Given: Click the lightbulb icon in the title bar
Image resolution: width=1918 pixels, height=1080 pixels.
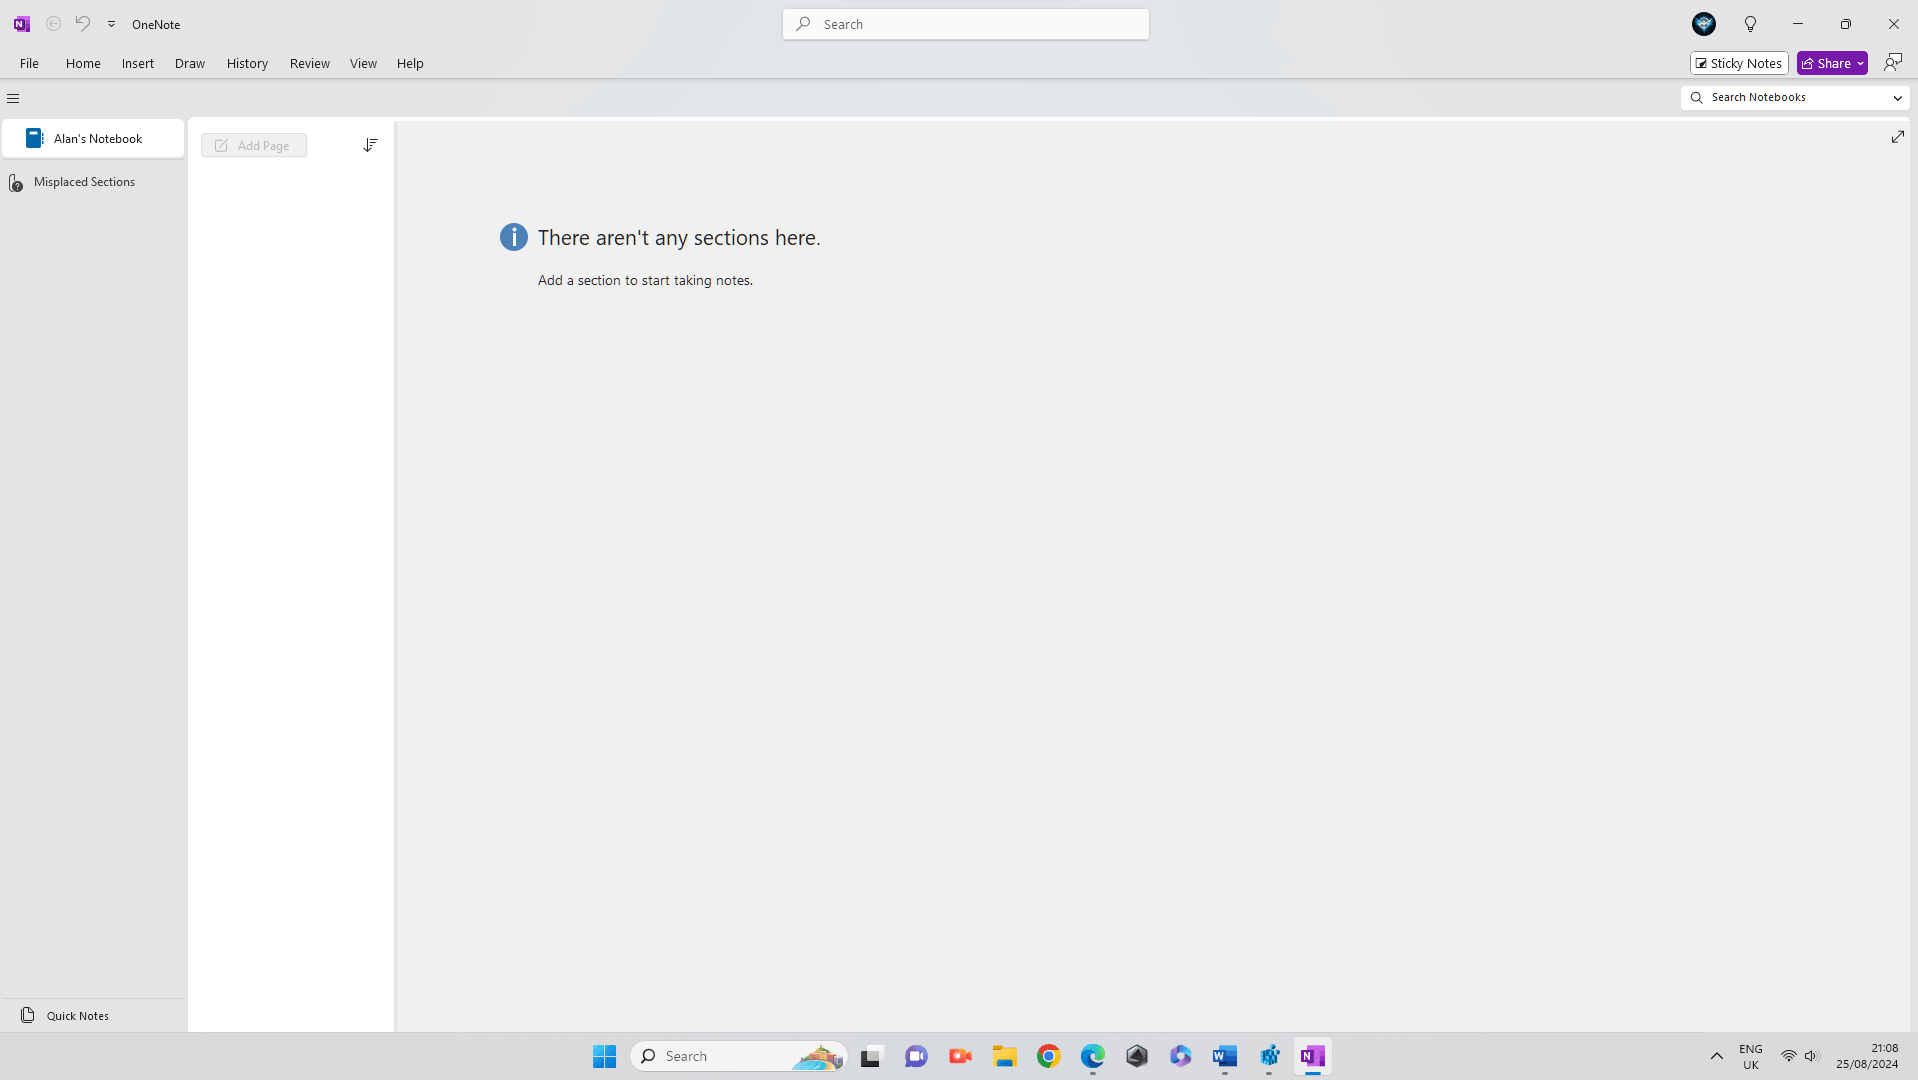Looking at the screenshot, I should tap(1750, 24).
